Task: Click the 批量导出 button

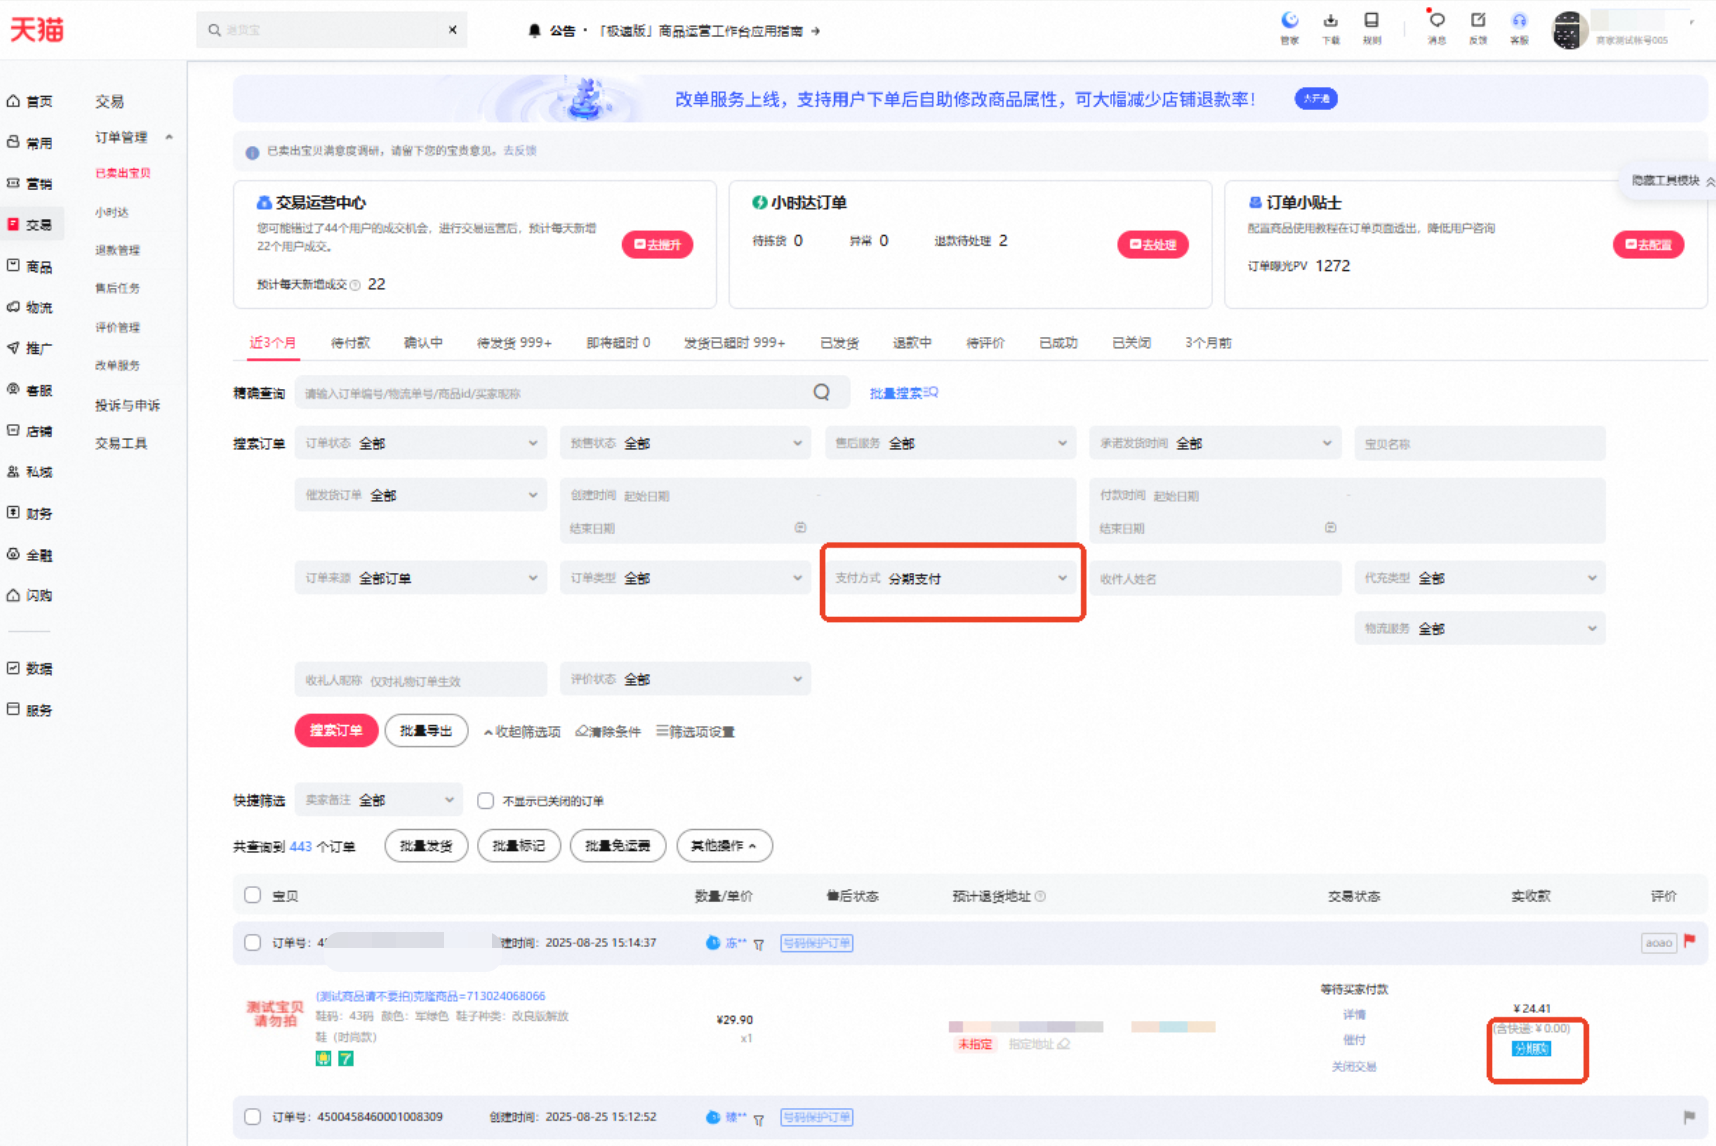Action: click(426, 731)
